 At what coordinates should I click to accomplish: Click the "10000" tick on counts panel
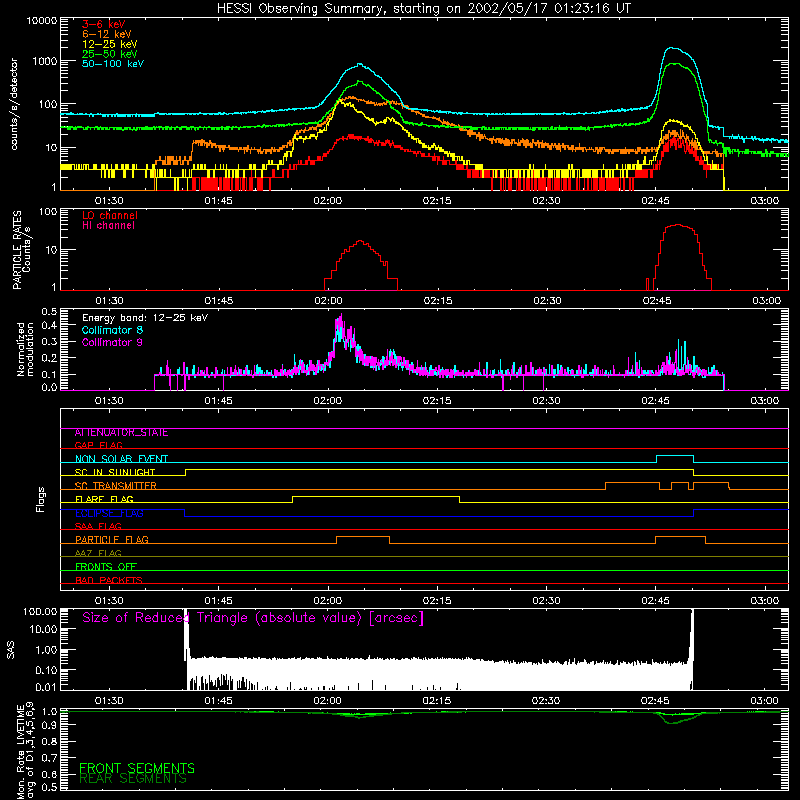click(x=42, y=21)
